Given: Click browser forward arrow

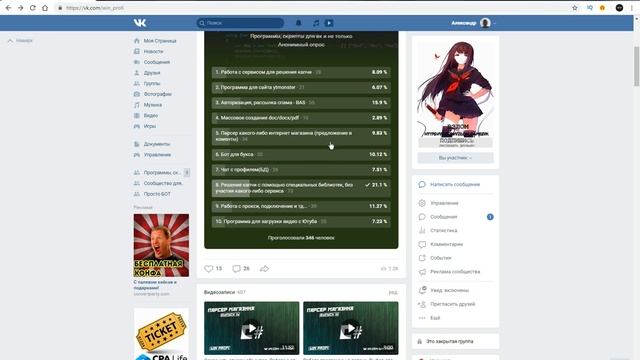Looking at the screenshot, I should (20, 8).
